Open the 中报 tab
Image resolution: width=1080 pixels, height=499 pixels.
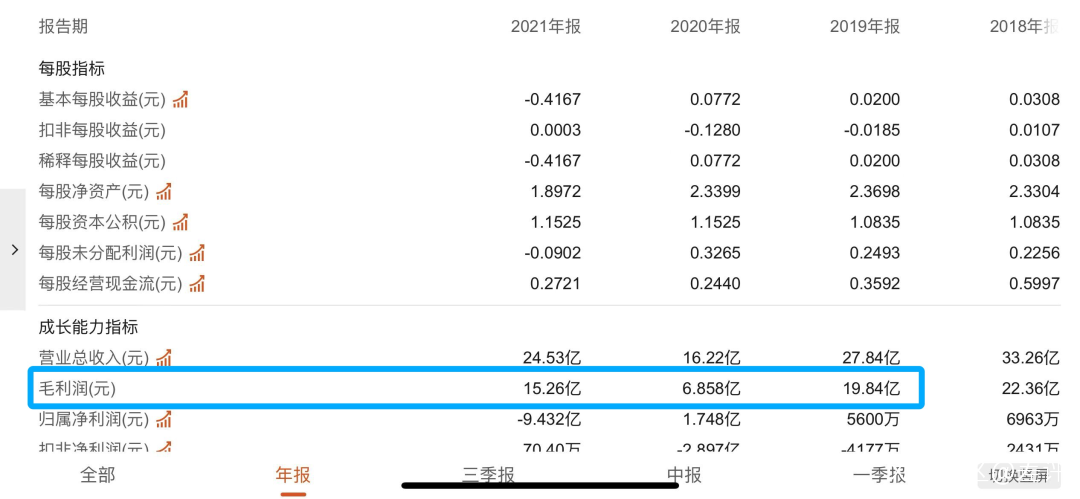coord(684,475)
